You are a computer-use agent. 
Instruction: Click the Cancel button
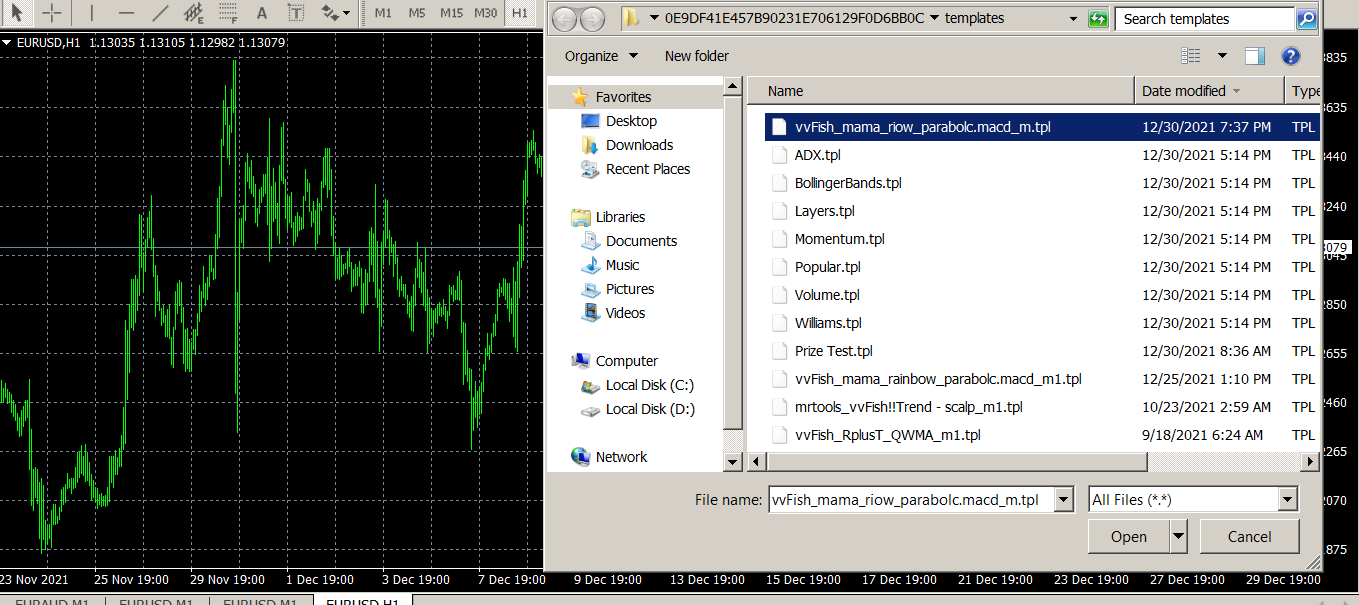1250,537
